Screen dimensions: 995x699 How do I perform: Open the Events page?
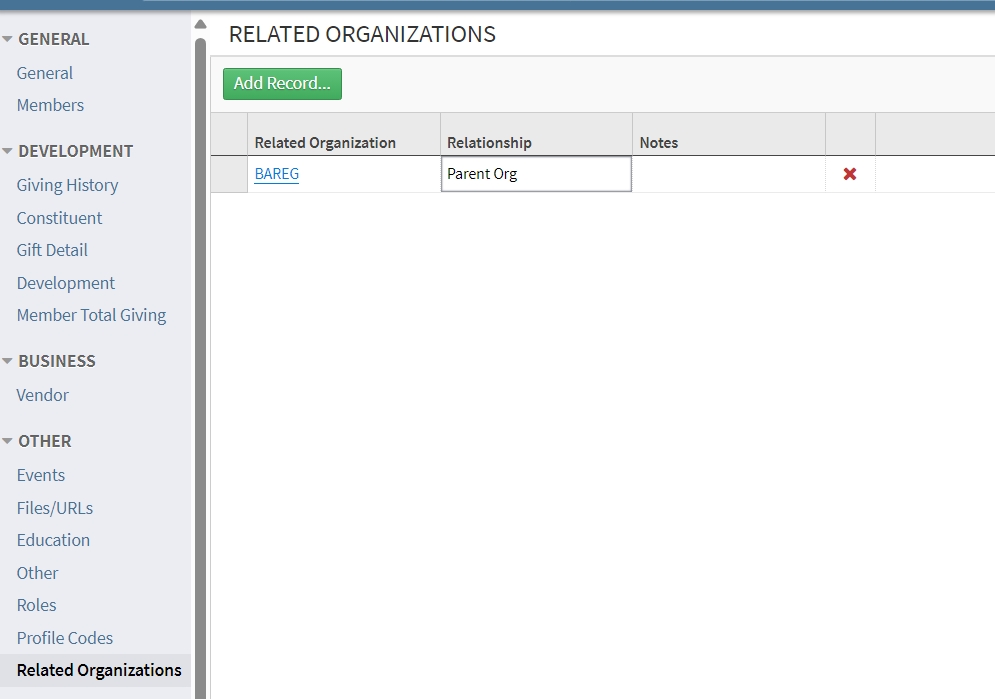(x=40, y=475)
